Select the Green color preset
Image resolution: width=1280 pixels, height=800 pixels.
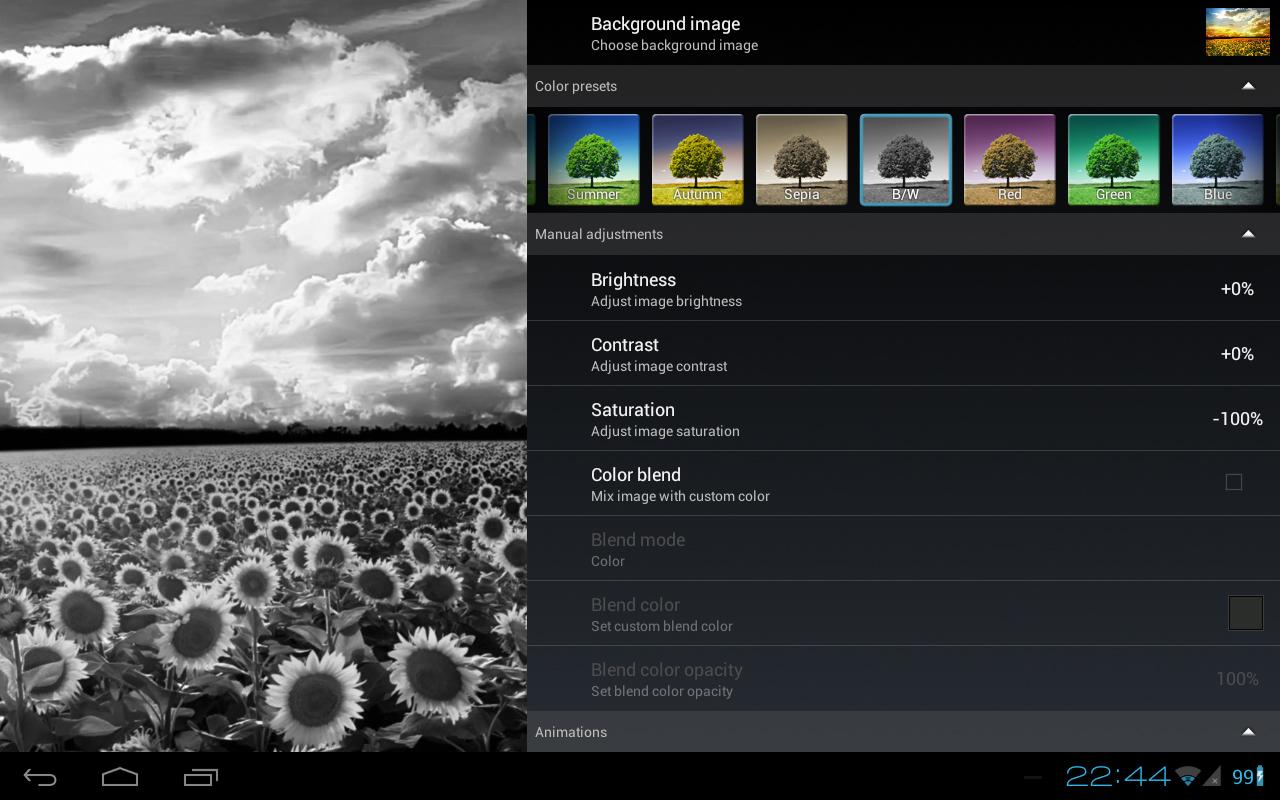click(1113, 160)
